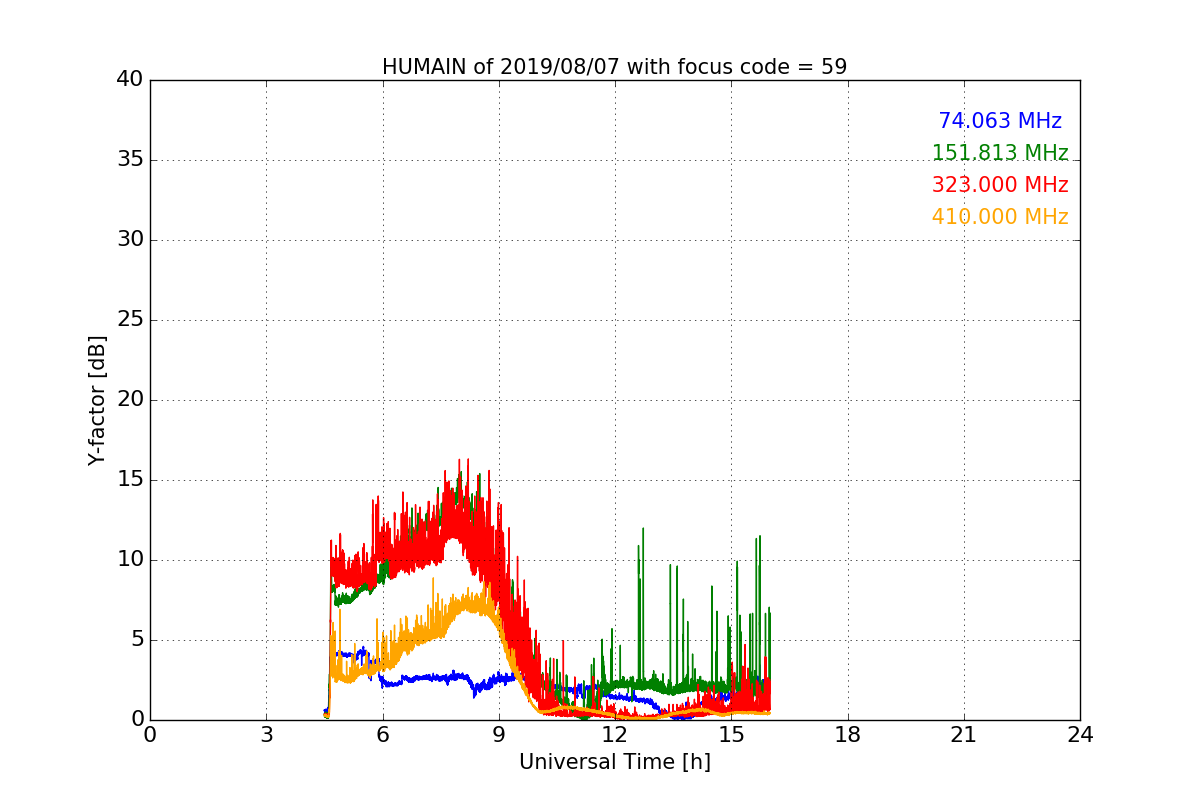This screenshot has width=1200, height=800.
Task: Click the y-axis tick label 35
Action: pyautogui.click(x=130, y=160)
